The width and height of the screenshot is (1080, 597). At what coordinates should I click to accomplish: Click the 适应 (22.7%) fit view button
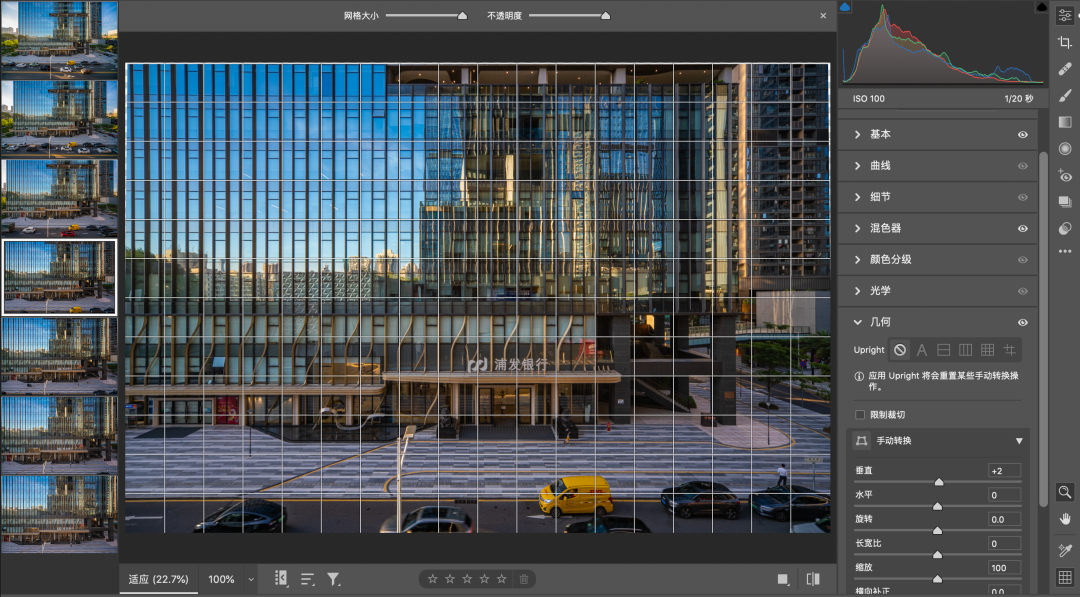pos(157,579)
